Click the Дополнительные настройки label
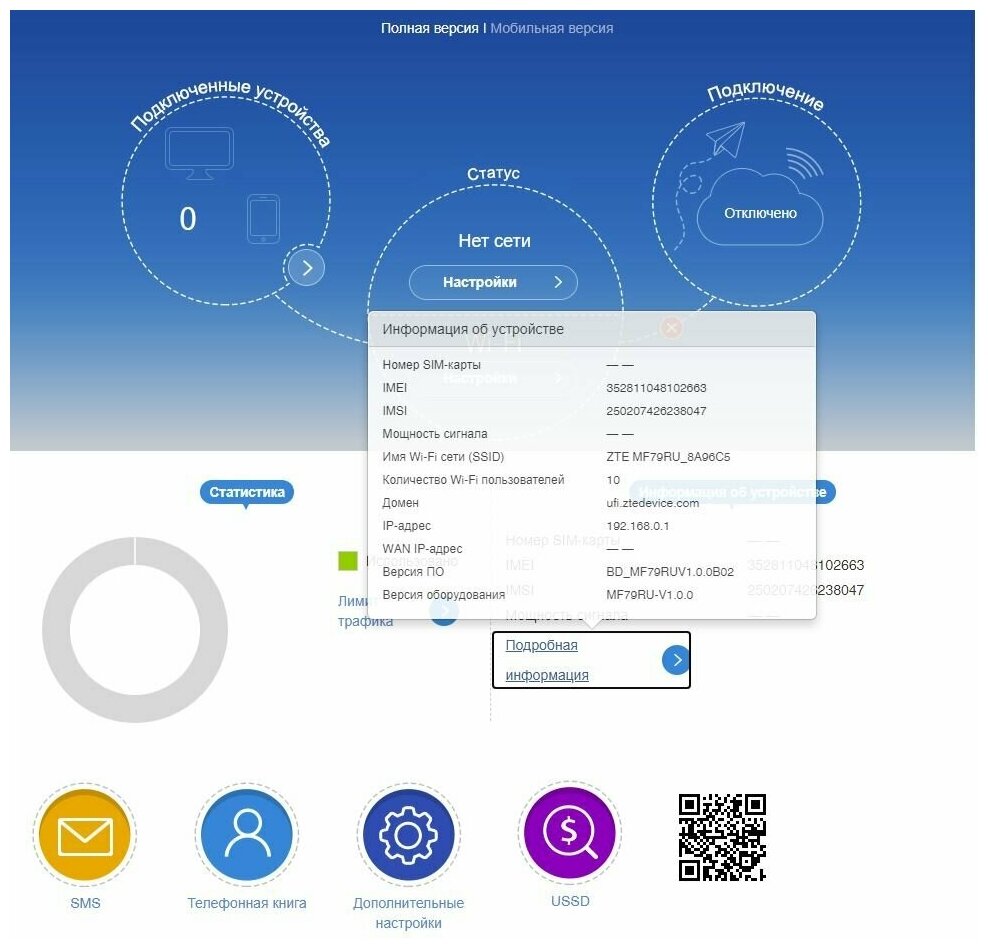 click(x=408, y=913)
